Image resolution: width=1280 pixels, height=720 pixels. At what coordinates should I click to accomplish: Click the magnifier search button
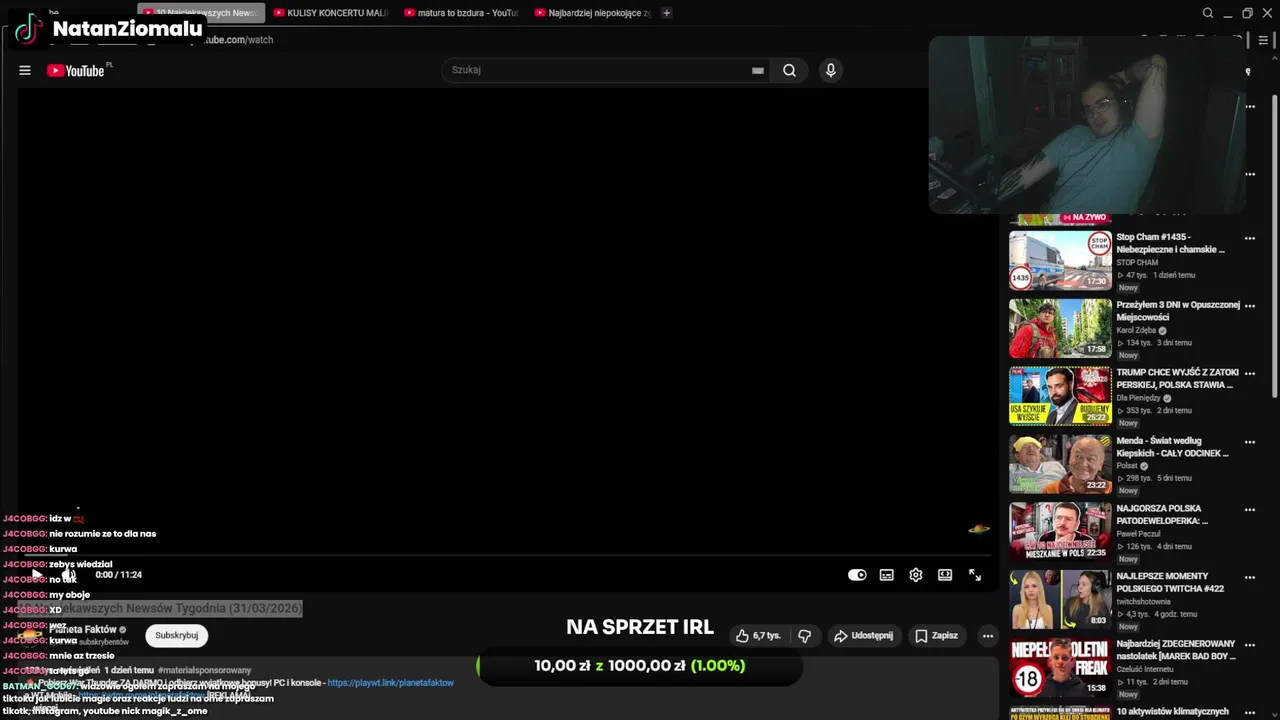[x=789, y=70]
